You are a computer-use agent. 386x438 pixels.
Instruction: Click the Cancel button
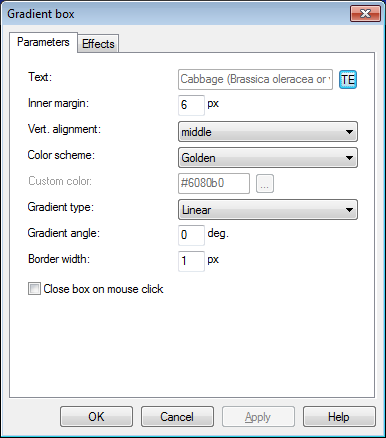coord(177,417)
